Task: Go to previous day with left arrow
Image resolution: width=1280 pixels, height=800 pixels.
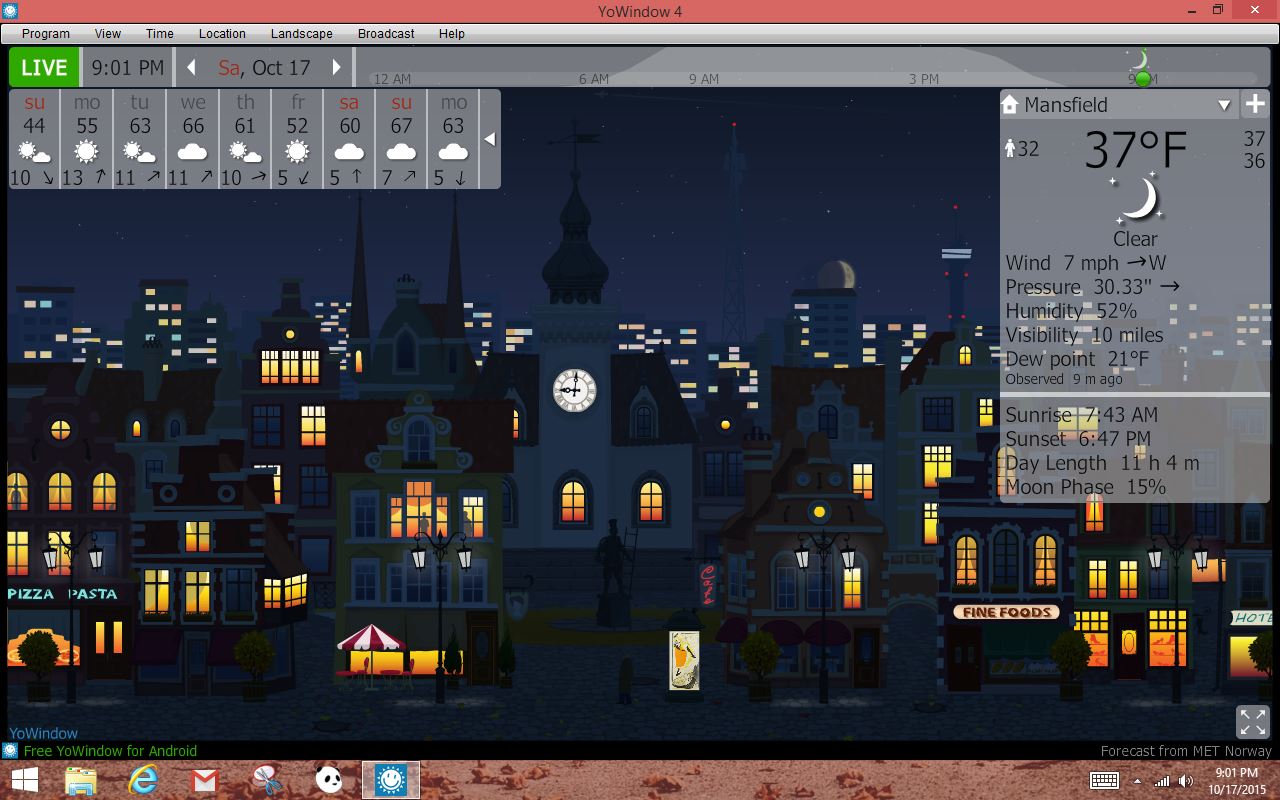Action: tap(191, 68)
